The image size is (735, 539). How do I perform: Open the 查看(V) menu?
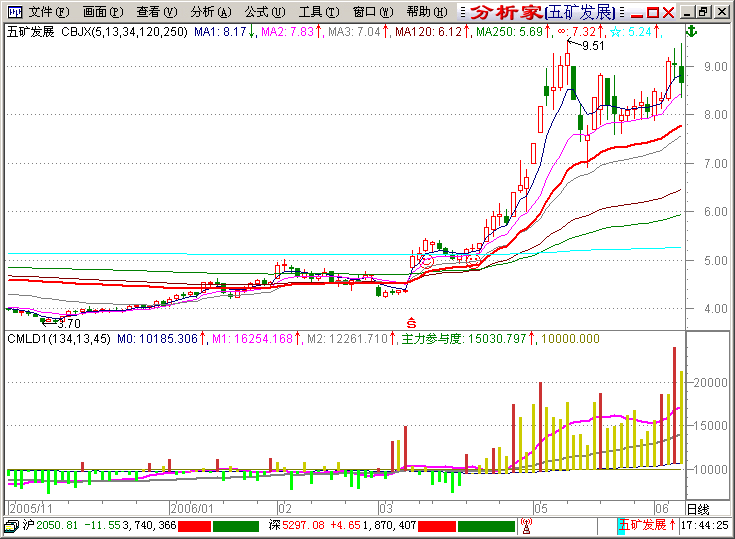coord(157,12)
